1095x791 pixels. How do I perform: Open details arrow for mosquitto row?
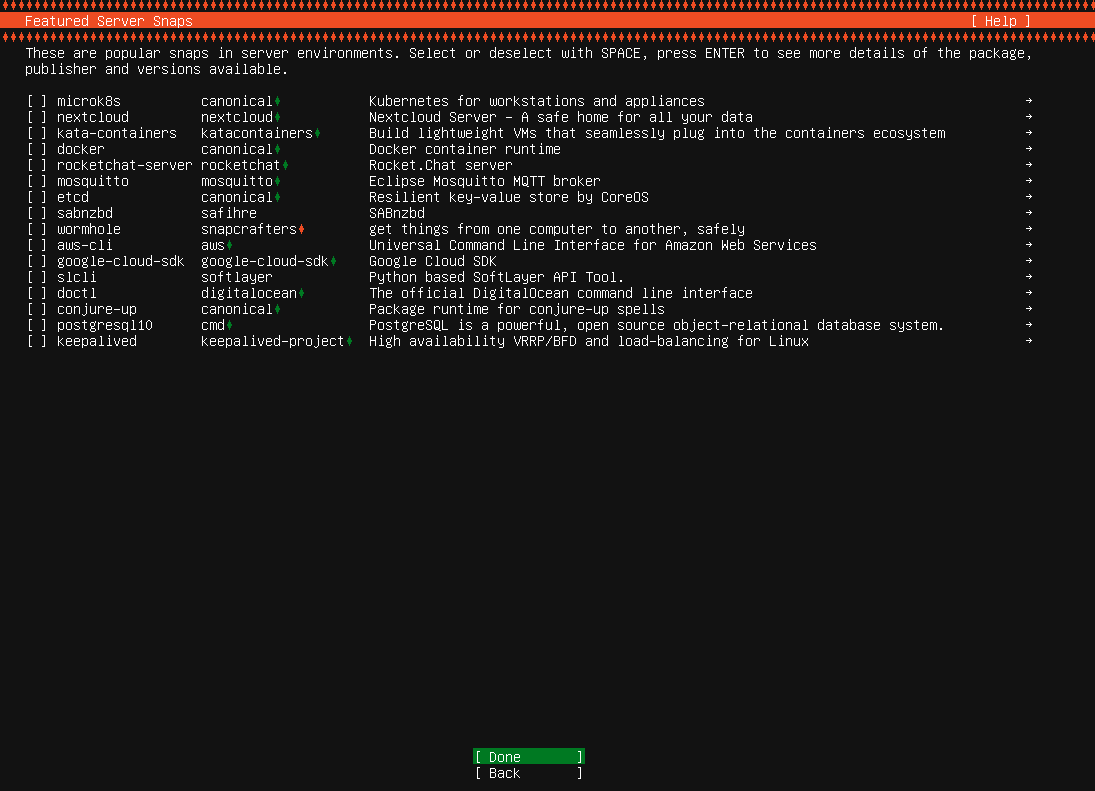1029,181
